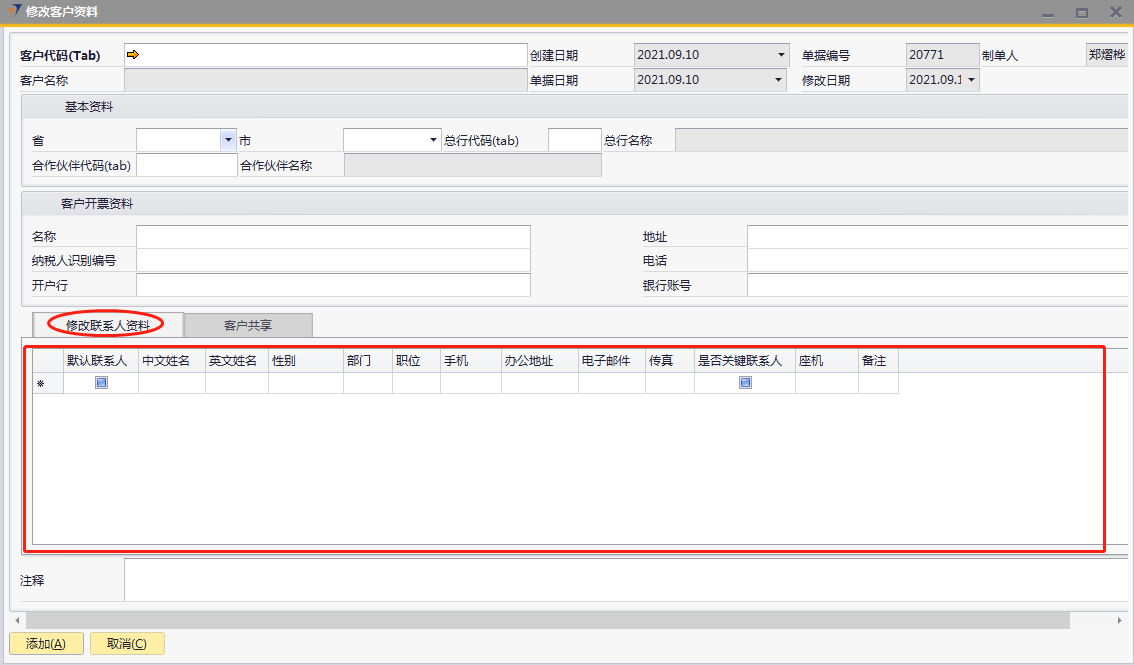The image size is (1134, 665).
Task: Toggle the 是否关键联系人 checkbox
Action: (745, 383)
